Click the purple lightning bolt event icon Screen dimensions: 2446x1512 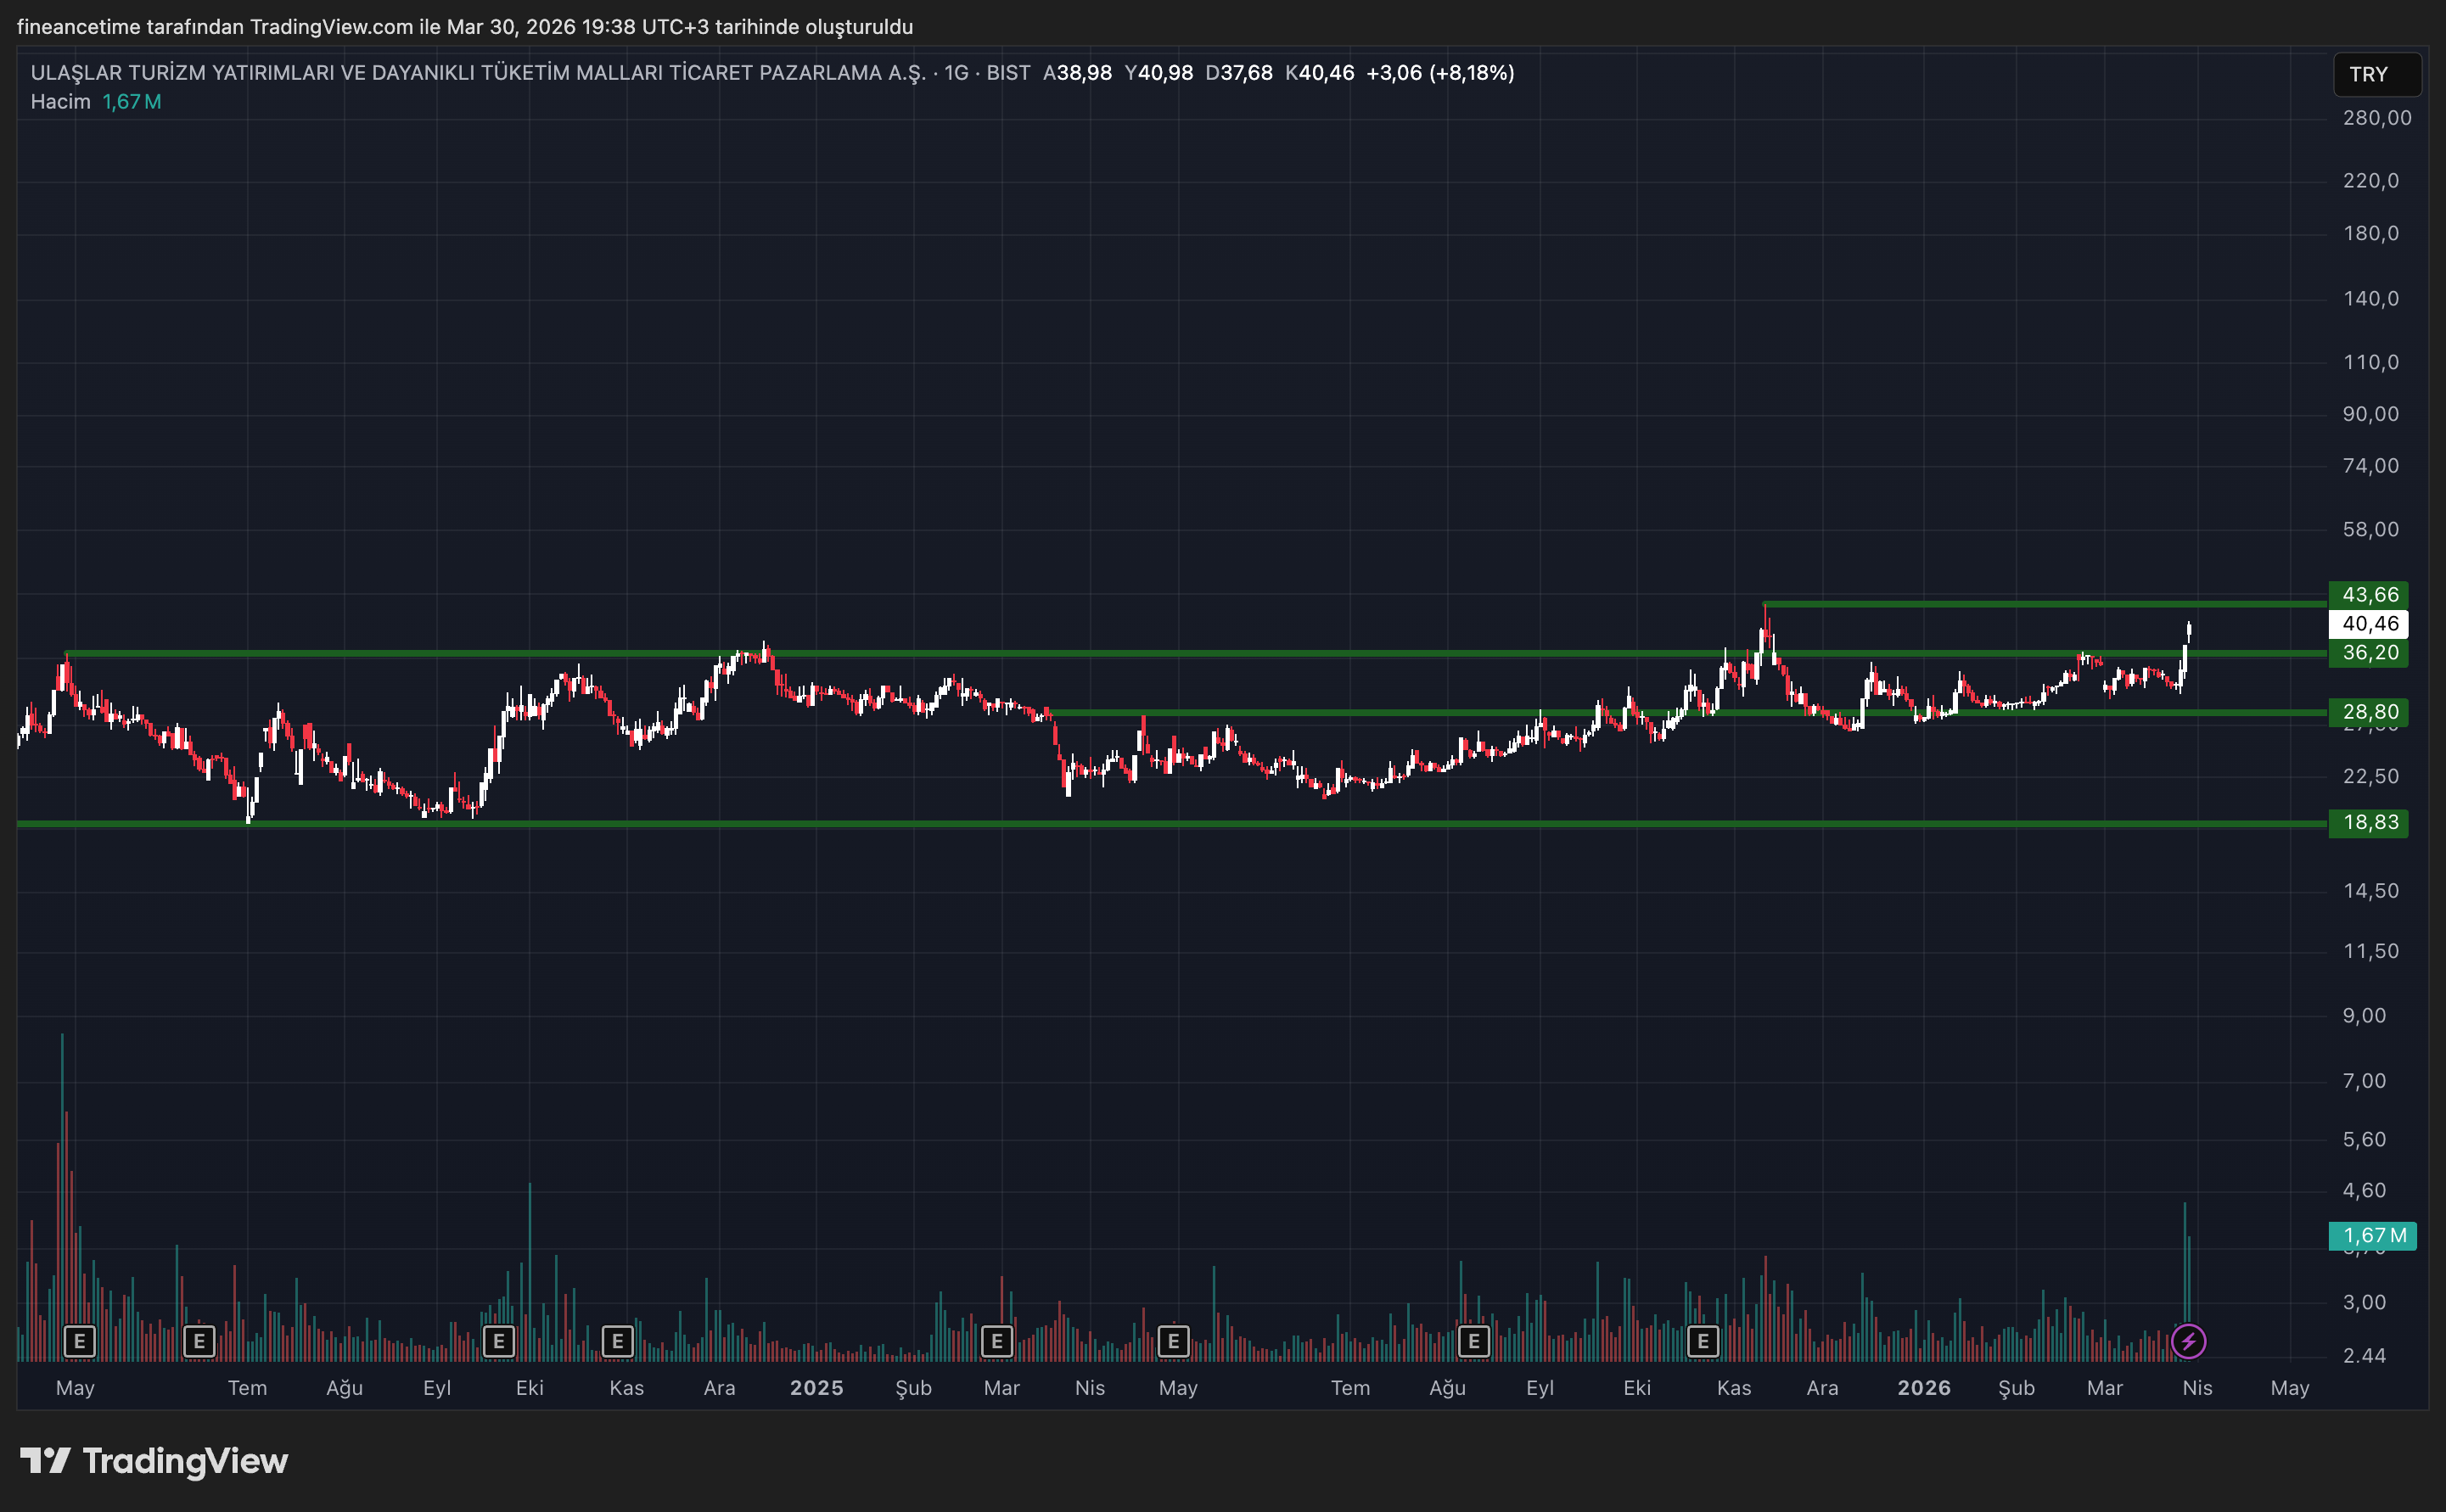pos(2188,1341)
